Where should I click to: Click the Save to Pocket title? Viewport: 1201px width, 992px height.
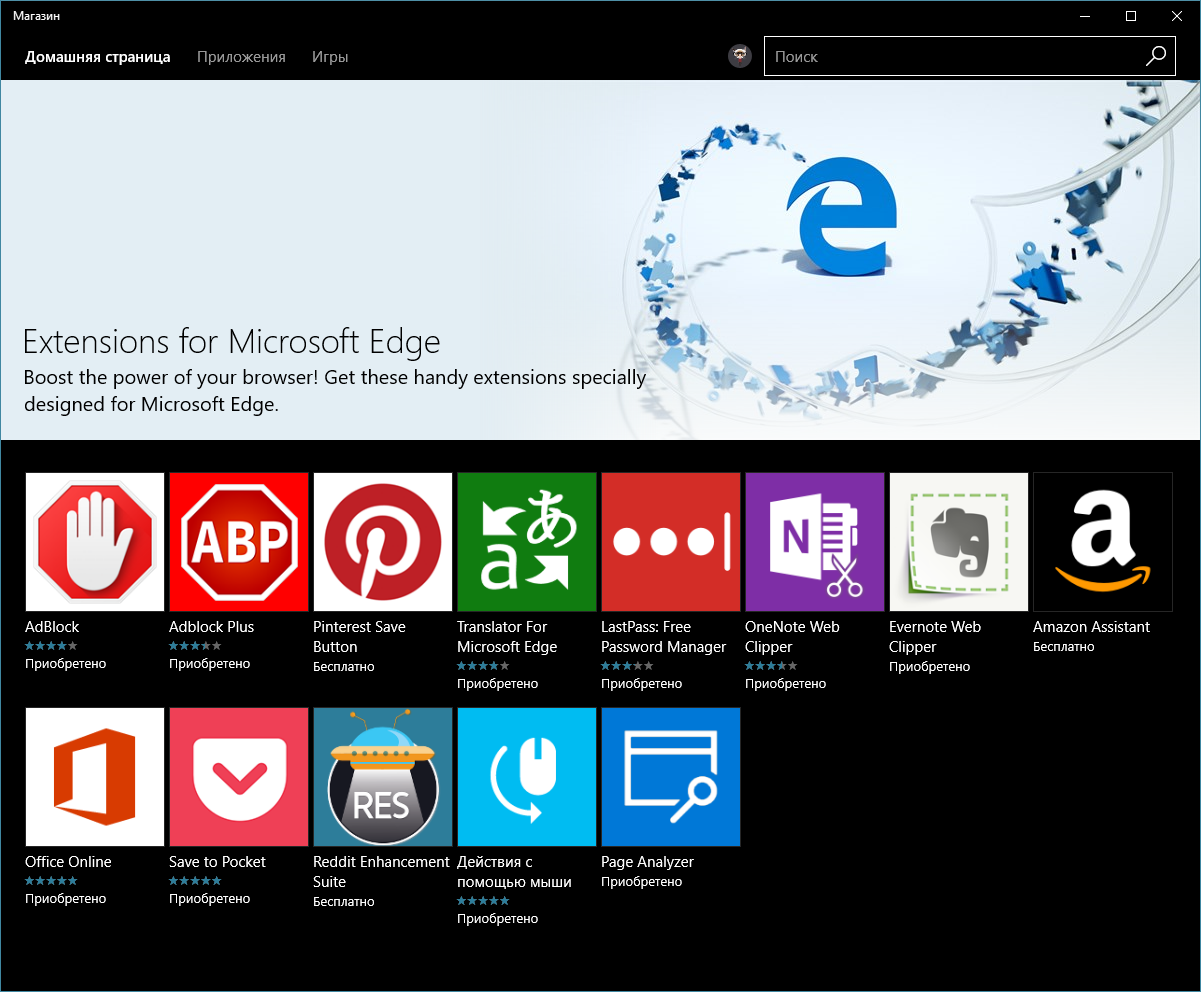(x=218, y=862)
